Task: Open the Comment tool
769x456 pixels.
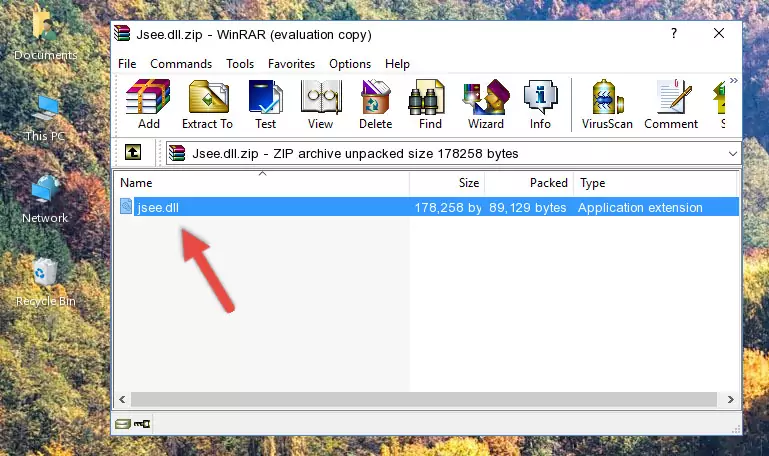Action: (671, 104)
